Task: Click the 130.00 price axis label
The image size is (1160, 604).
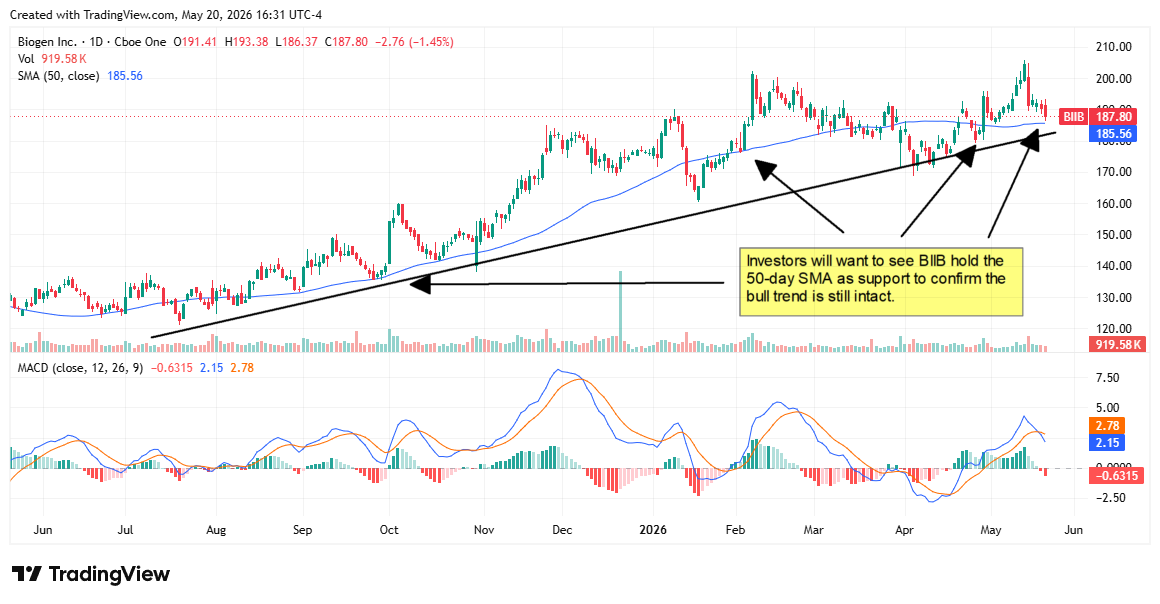Action: [1113, 298]
